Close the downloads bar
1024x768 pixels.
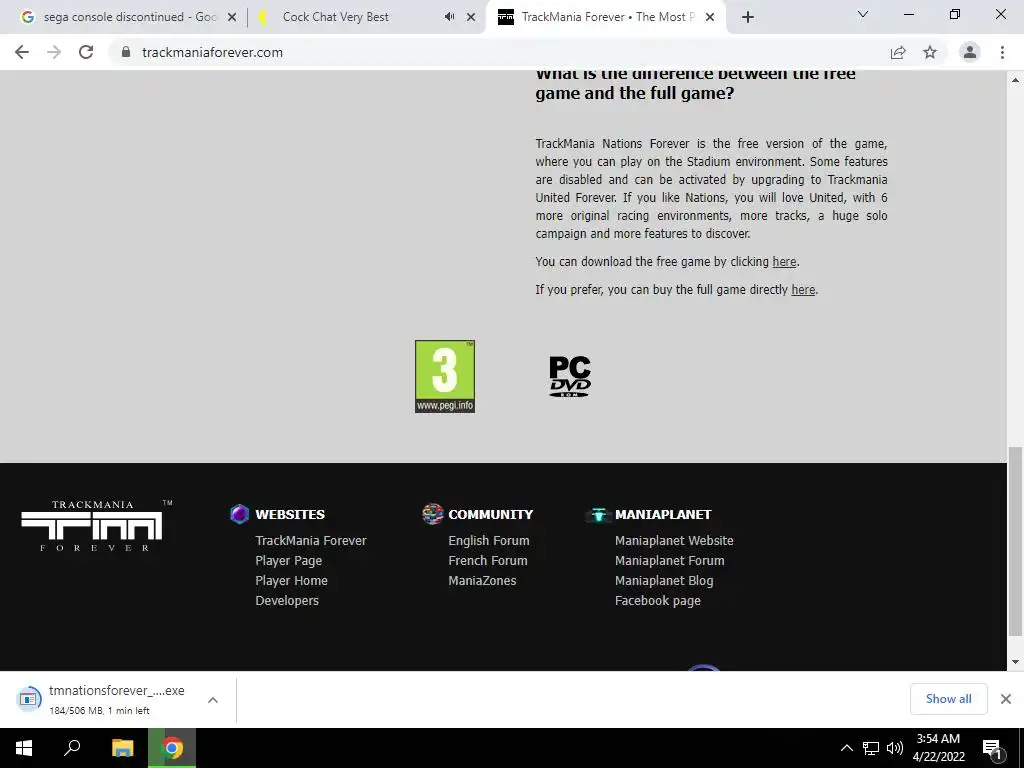1006,699
